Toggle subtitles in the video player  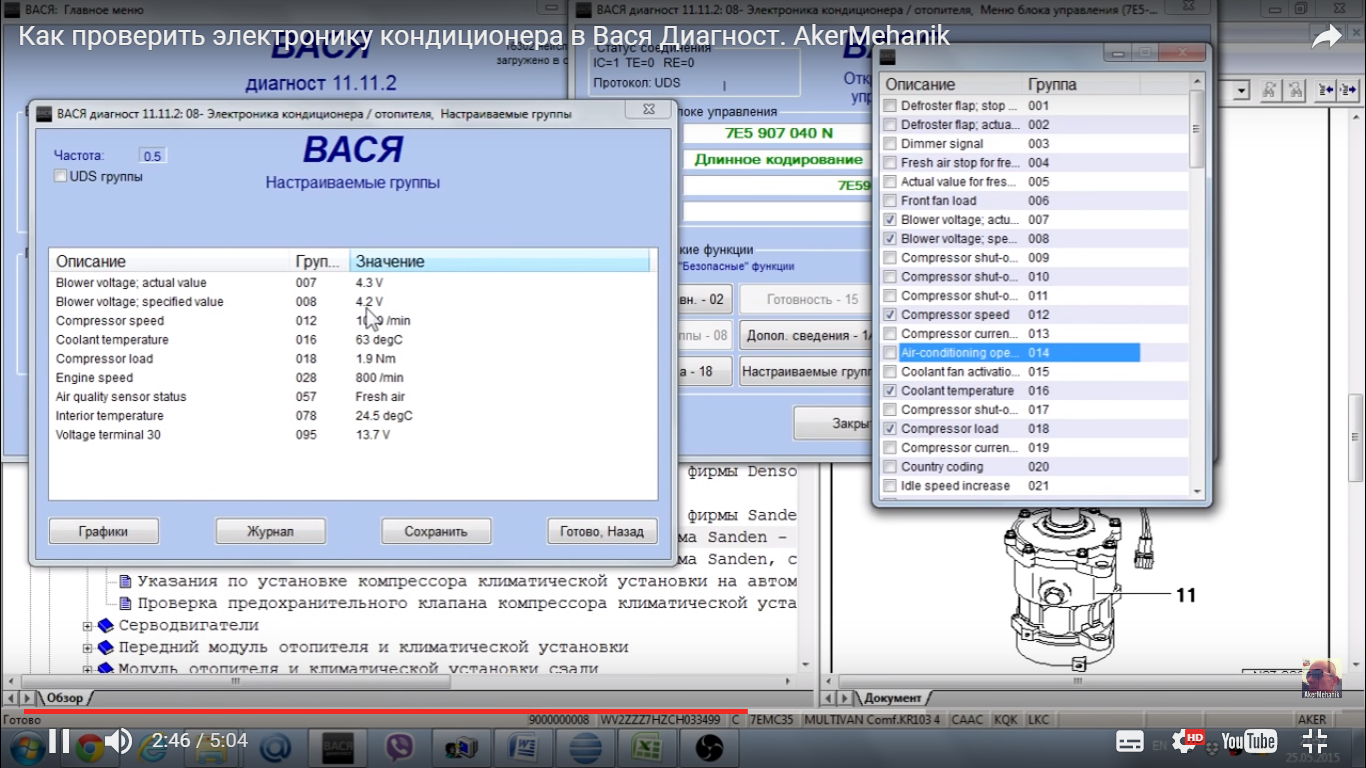click(1129, 741)
